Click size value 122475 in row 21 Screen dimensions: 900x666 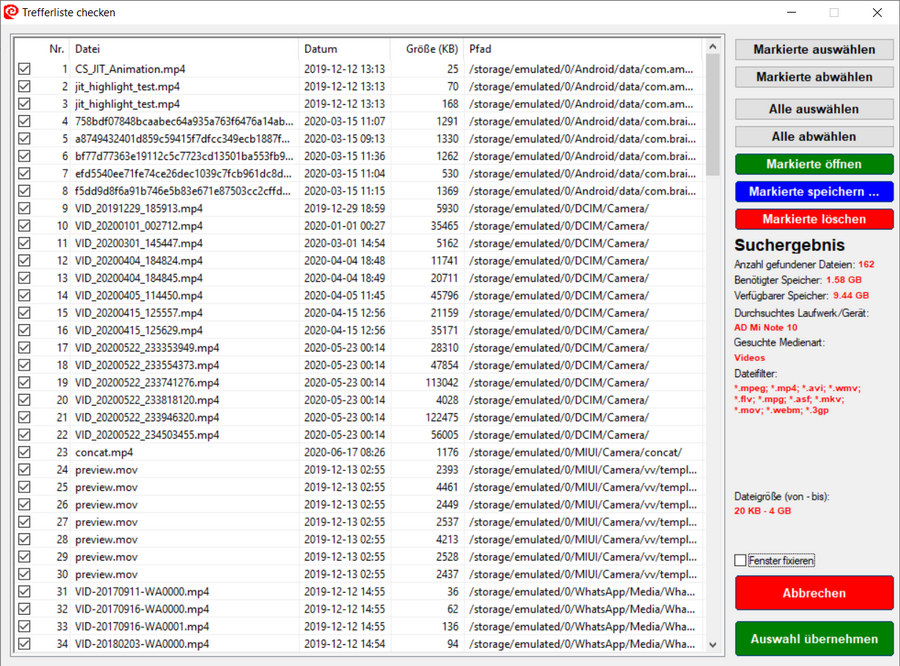point(442,417)
